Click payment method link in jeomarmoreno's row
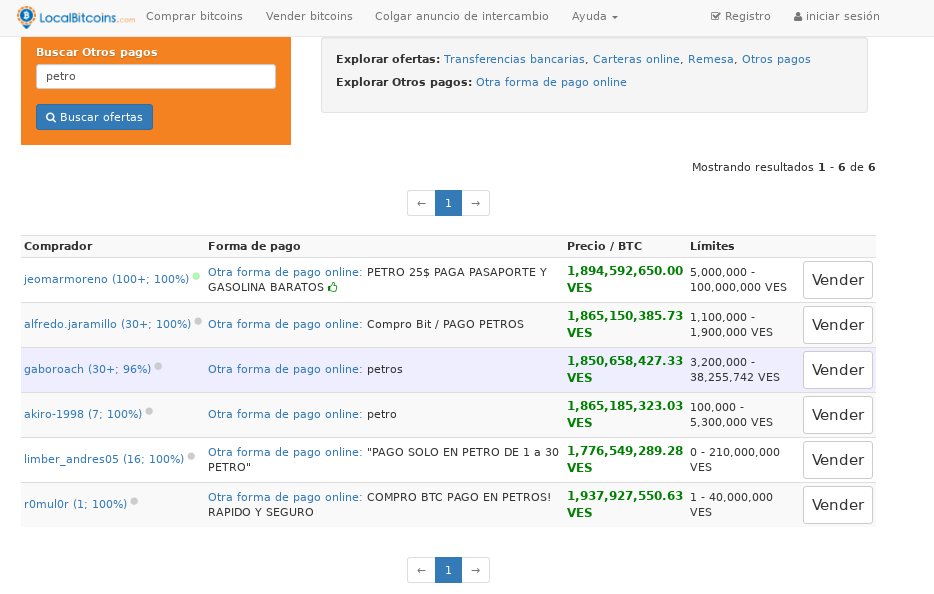 coord(285,272)
